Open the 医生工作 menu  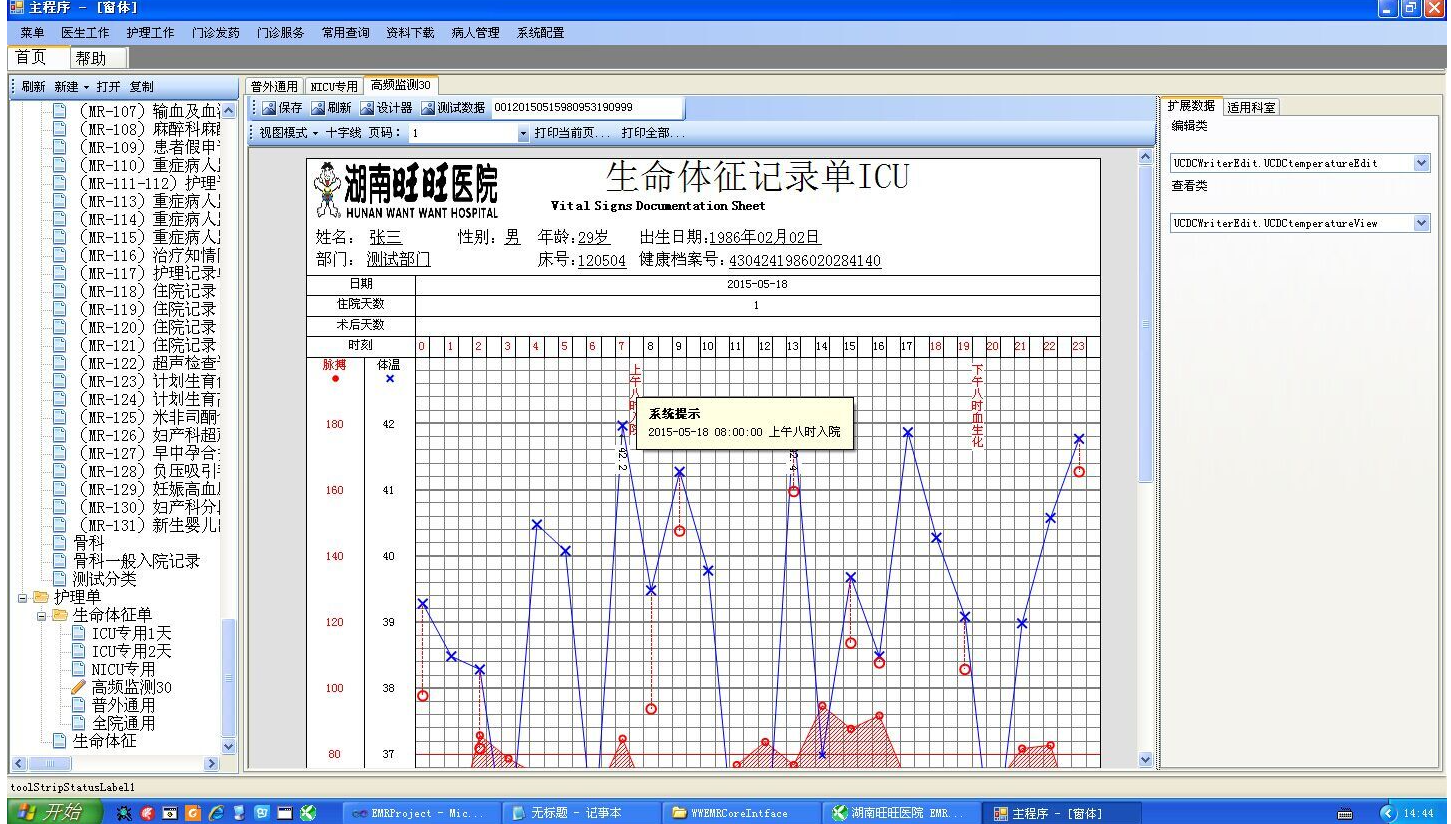(85, 33)
